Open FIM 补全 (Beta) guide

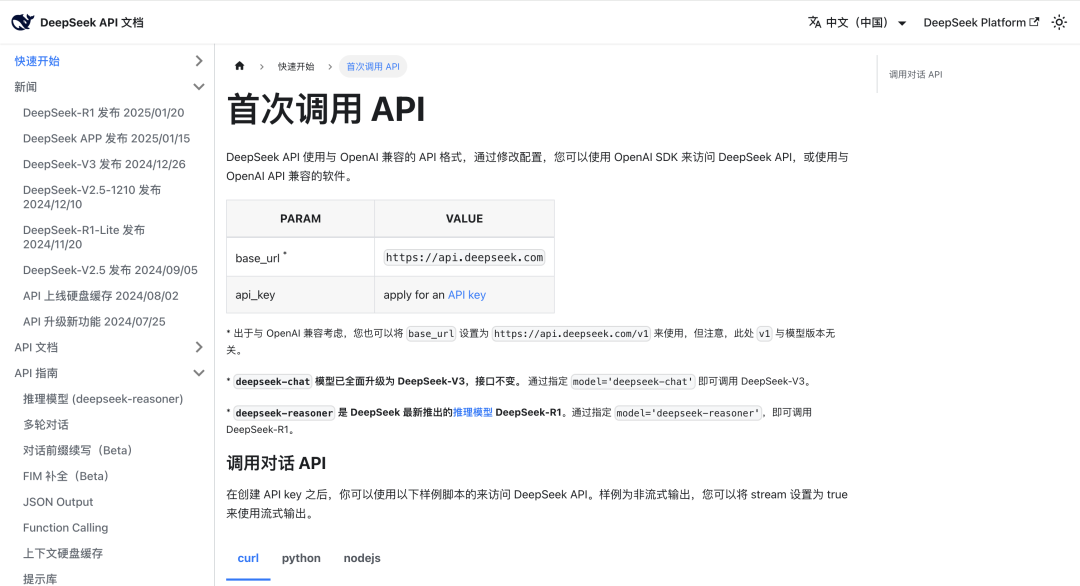point(65,476)
